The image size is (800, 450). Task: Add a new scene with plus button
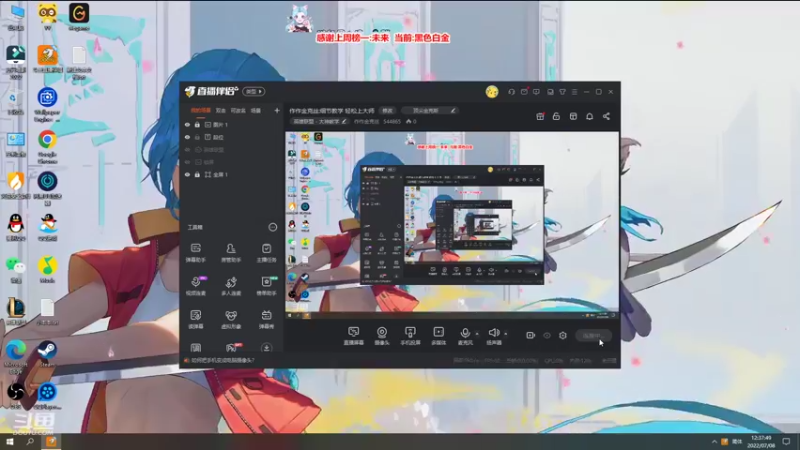[277, 110]
